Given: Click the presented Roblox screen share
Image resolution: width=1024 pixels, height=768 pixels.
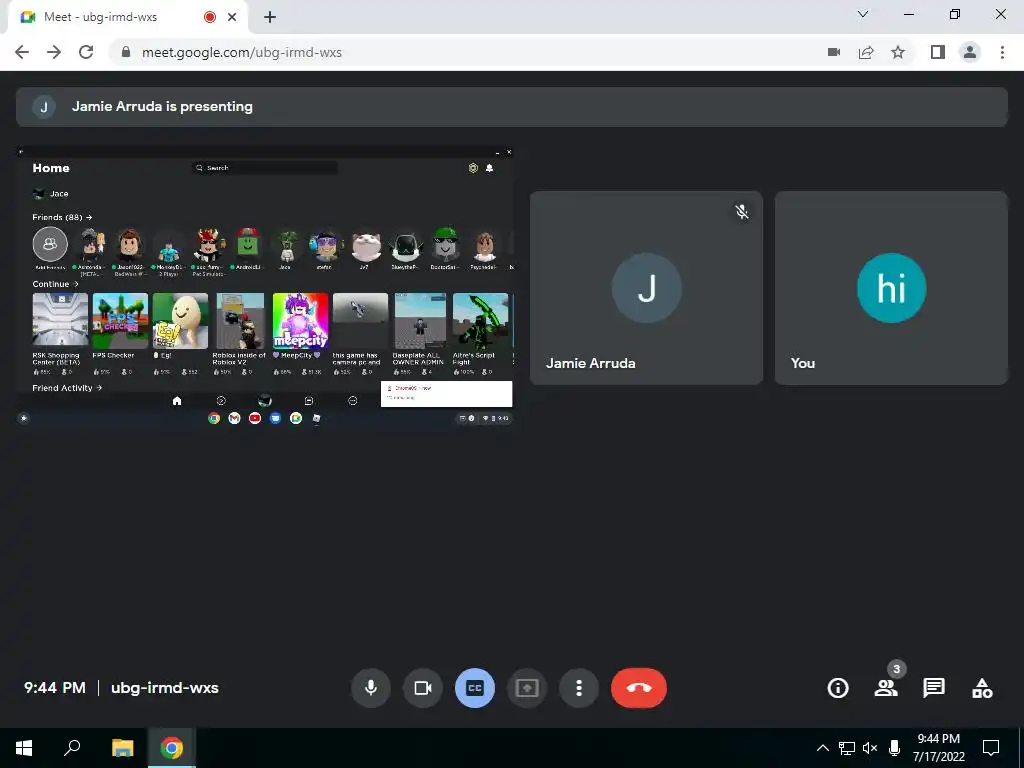Looking at the screenshot, I should click(265, 286).
